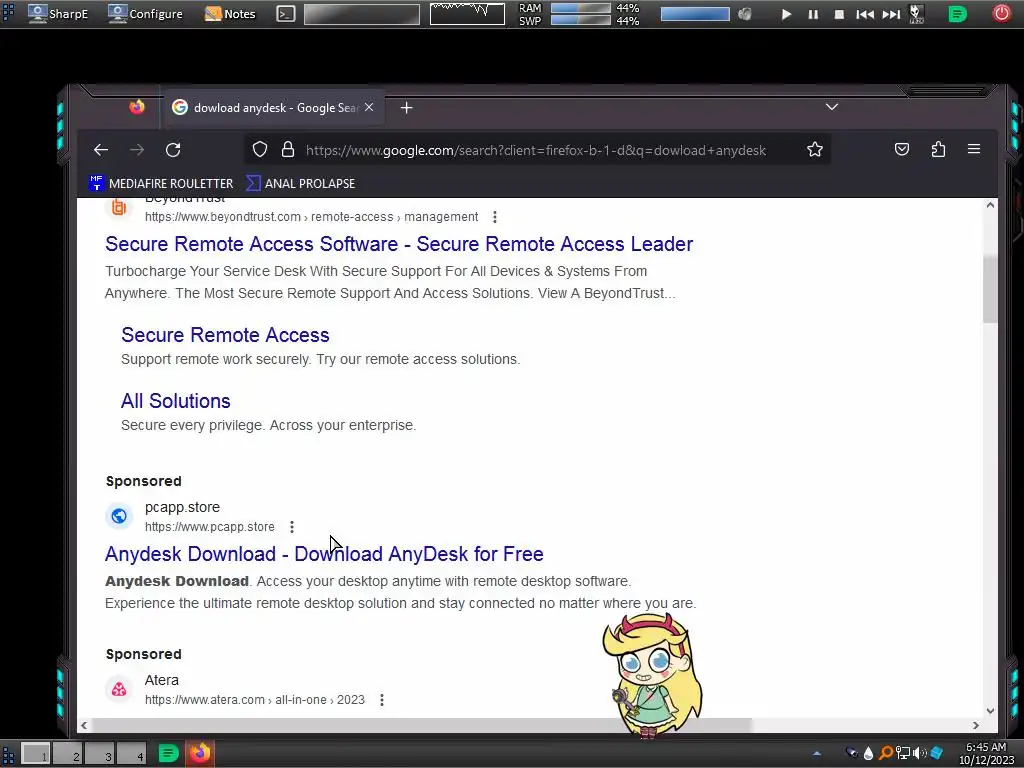Click the CPU usage graph monitor
Image resolution: width=1024 pixels, height=768 pixels.
click(x=467, y=14)
